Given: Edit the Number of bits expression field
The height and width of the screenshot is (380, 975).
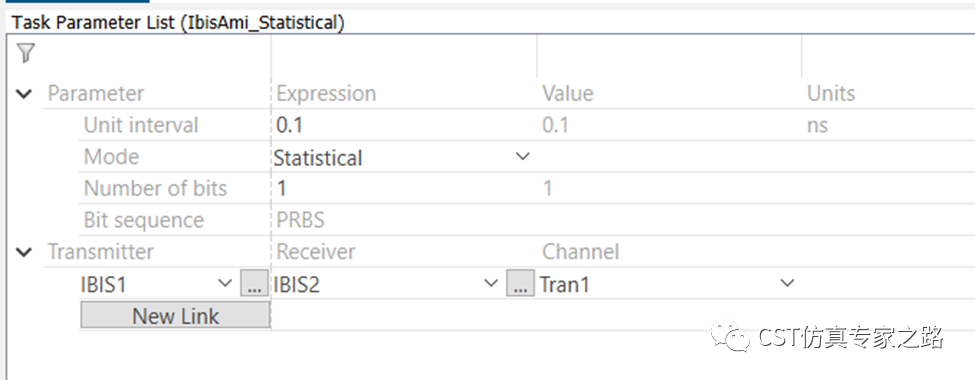Looking at the screenshot, I should (x=404, y=188).
